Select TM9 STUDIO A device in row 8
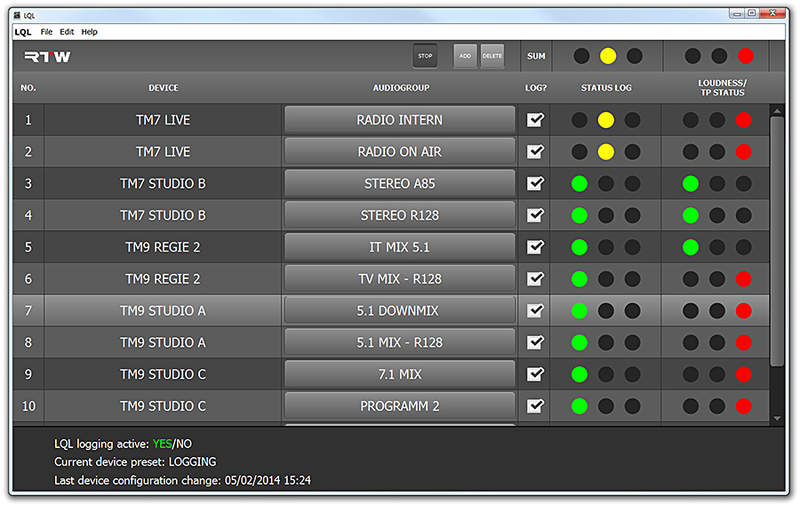 point(163,343)
